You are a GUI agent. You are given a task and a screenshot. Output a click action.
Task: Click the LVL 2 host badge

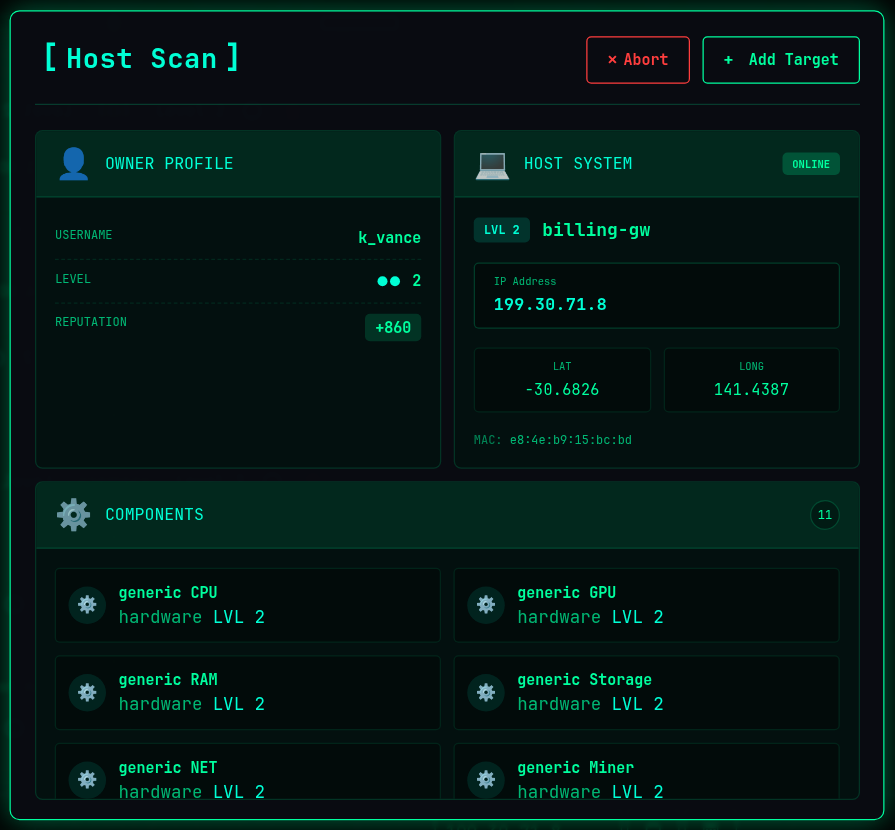[502, 230]
